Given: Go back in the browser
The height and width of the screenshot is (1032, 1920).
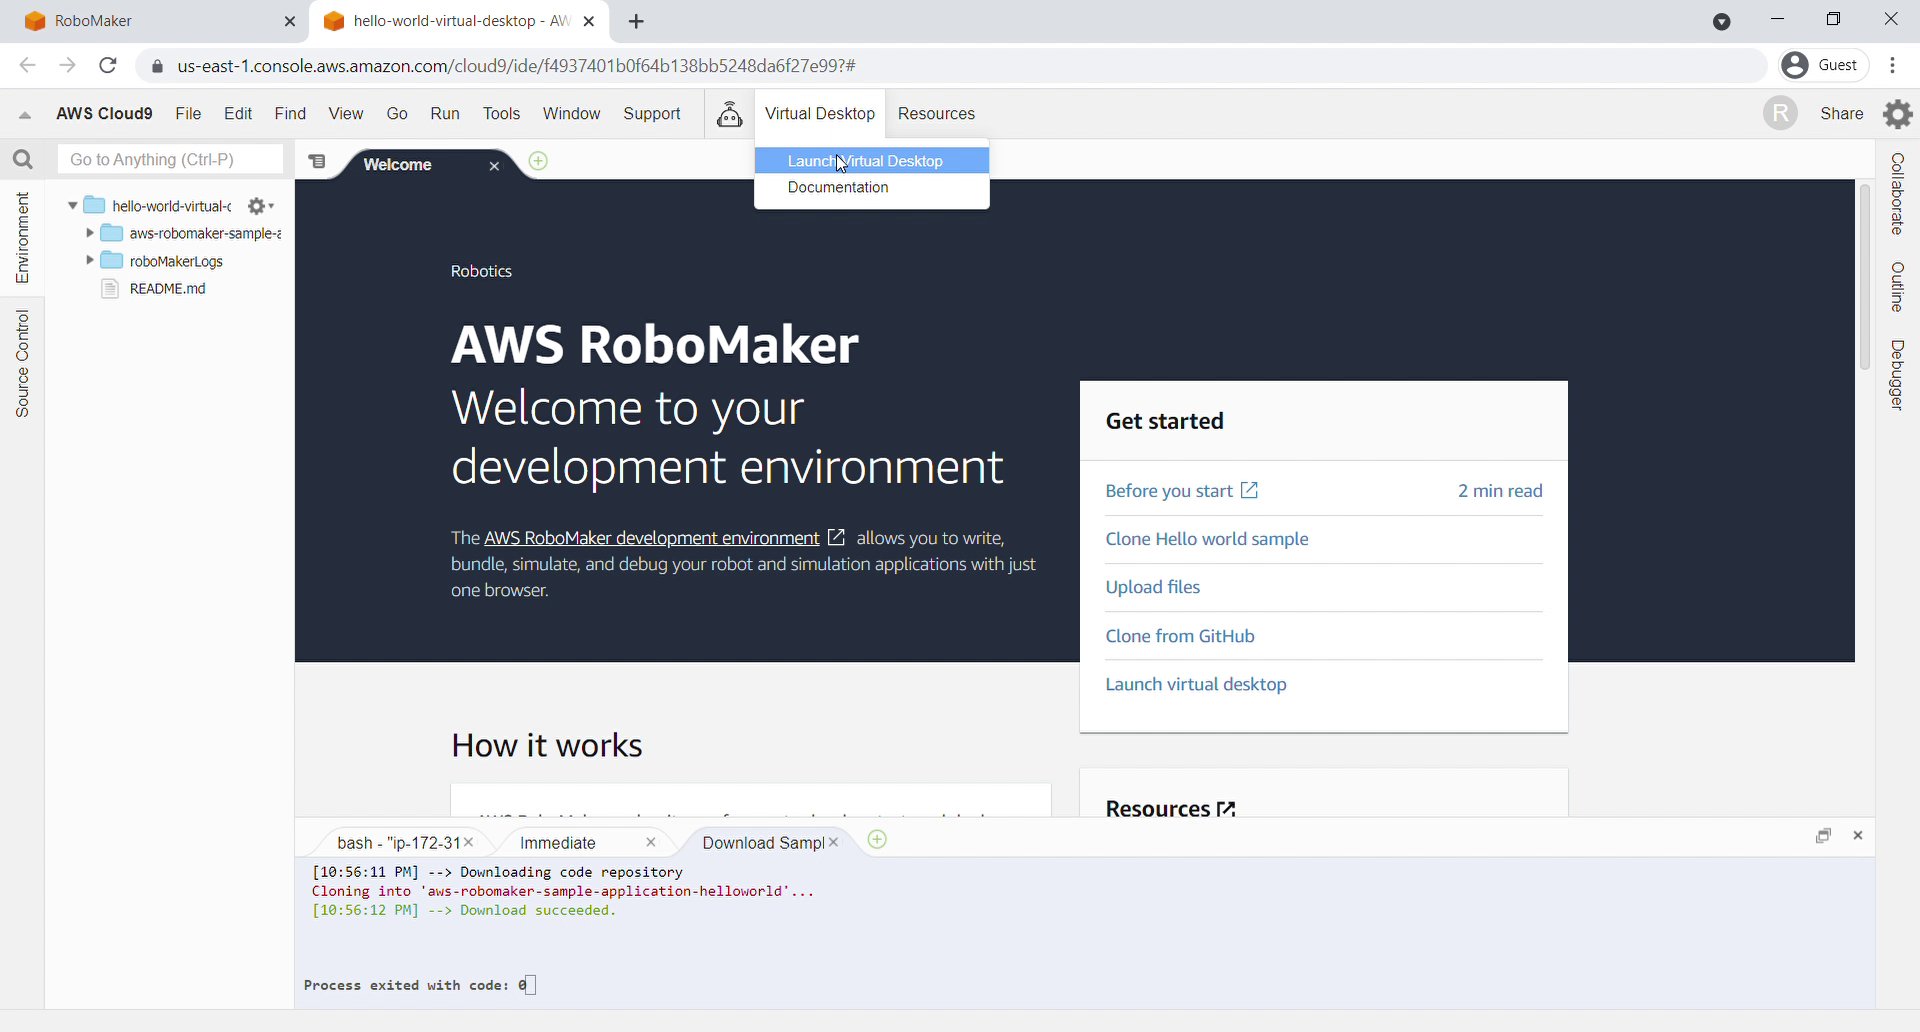Looking at the screenshot, I should [28, 66].
